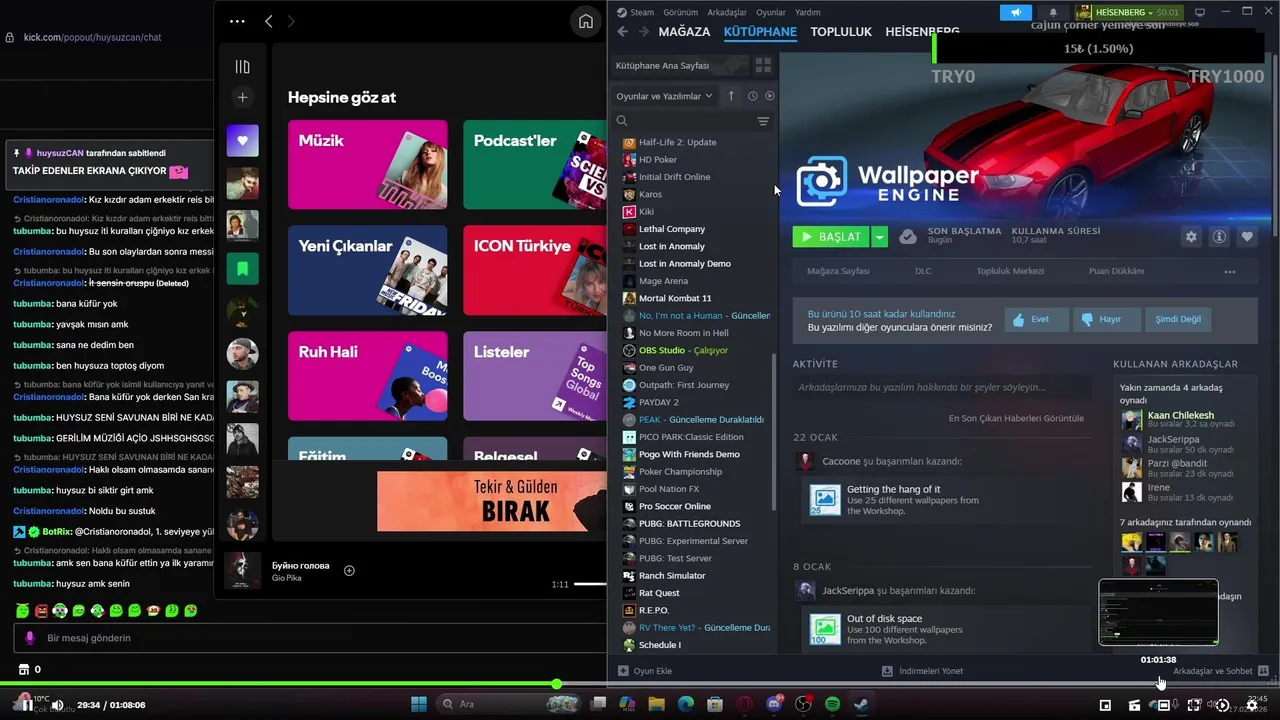The height and width of the screenshot is (720, 1280).
Task: Click Şimdi Değil button
Action: [1177, 319]
